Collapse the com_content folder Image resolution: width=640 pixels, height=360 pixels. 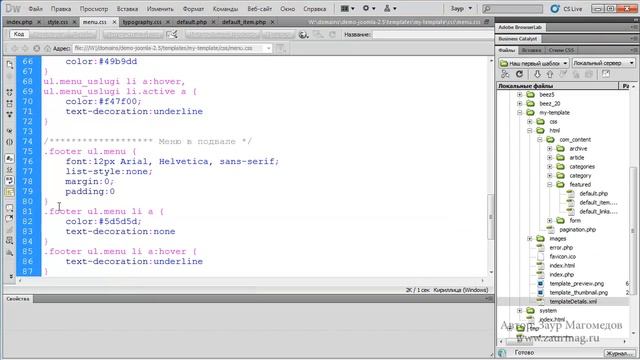pyautogui.click(x=540, y=140)
